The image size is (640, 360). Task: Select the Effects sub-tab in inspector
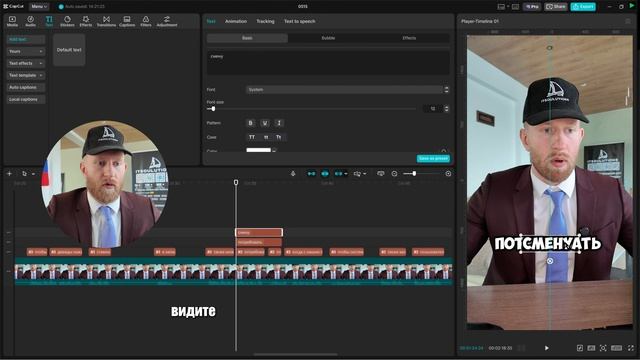pyautogui.click(x=409, y=38)
